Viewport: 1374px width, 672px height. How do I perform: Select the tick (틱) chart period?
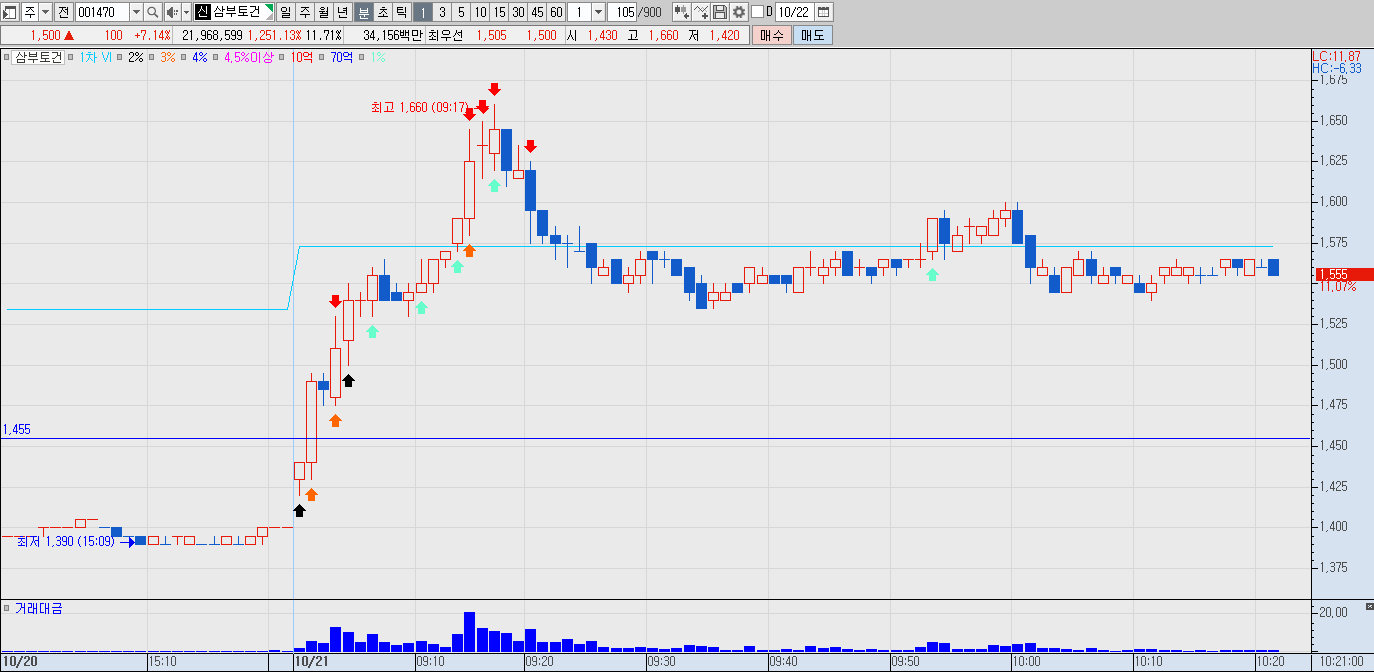[401, 12]
